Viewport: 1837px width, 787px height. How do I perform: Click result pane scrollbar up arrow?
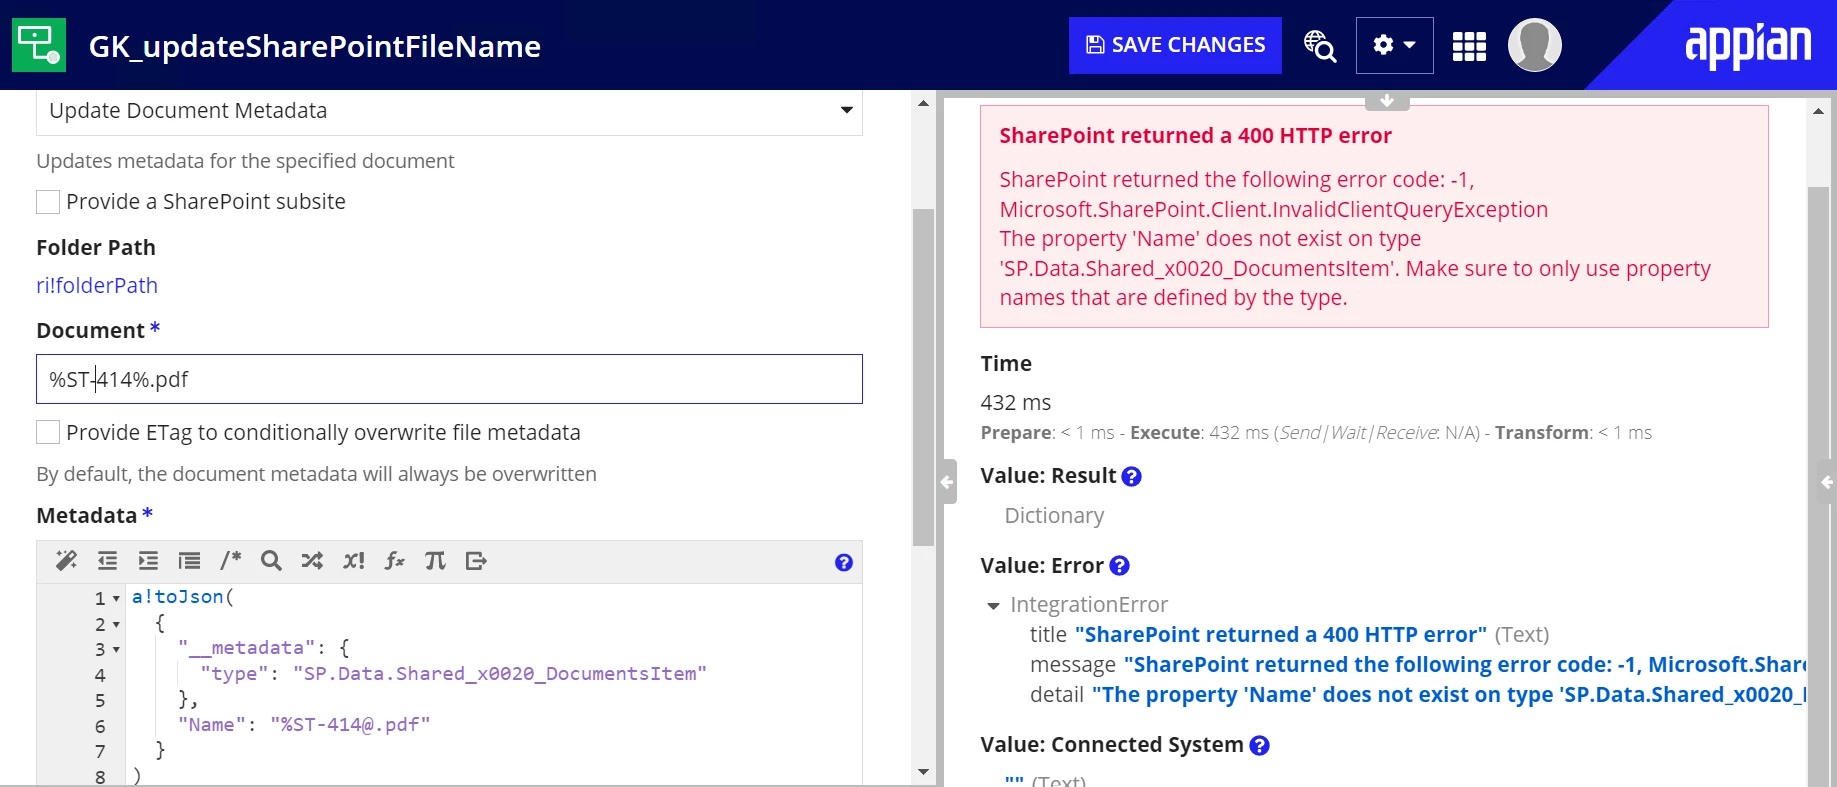1818,111
